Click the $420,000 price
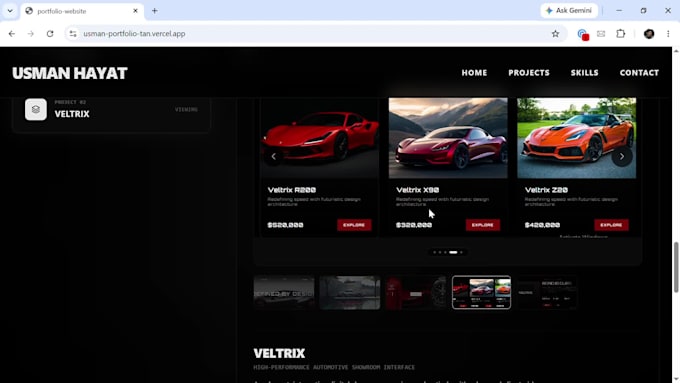Viewport: 680px width, 383px height. 542,225
